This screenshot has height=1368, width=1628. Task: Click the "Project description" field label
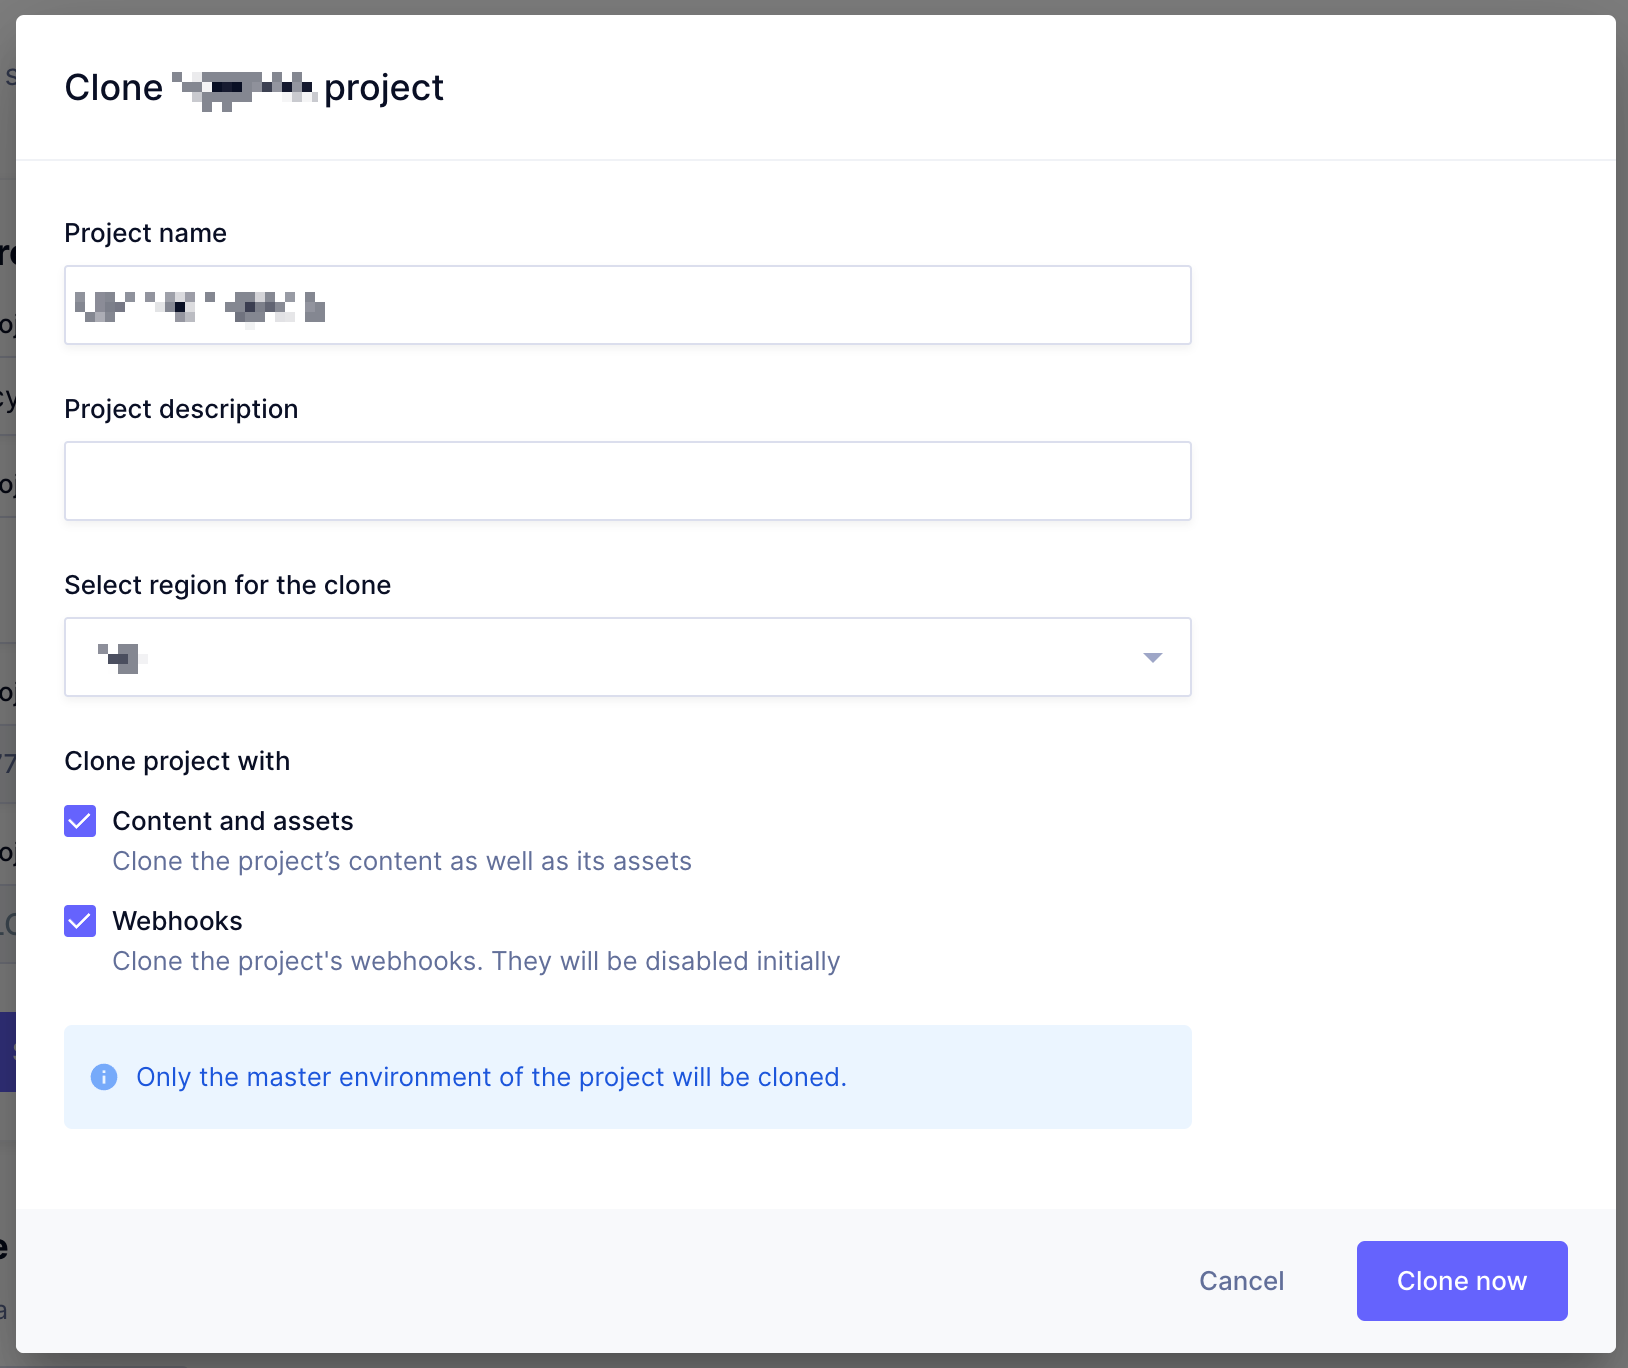click(x=181, y=409)
